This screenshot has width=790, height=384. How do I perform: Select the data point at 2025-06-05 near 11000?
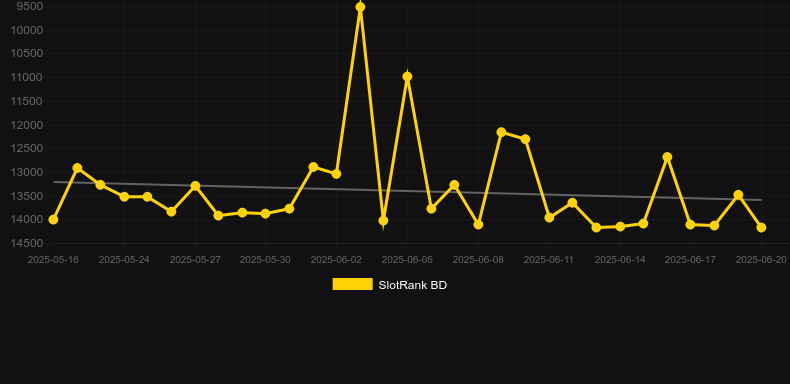click(408, 77)
